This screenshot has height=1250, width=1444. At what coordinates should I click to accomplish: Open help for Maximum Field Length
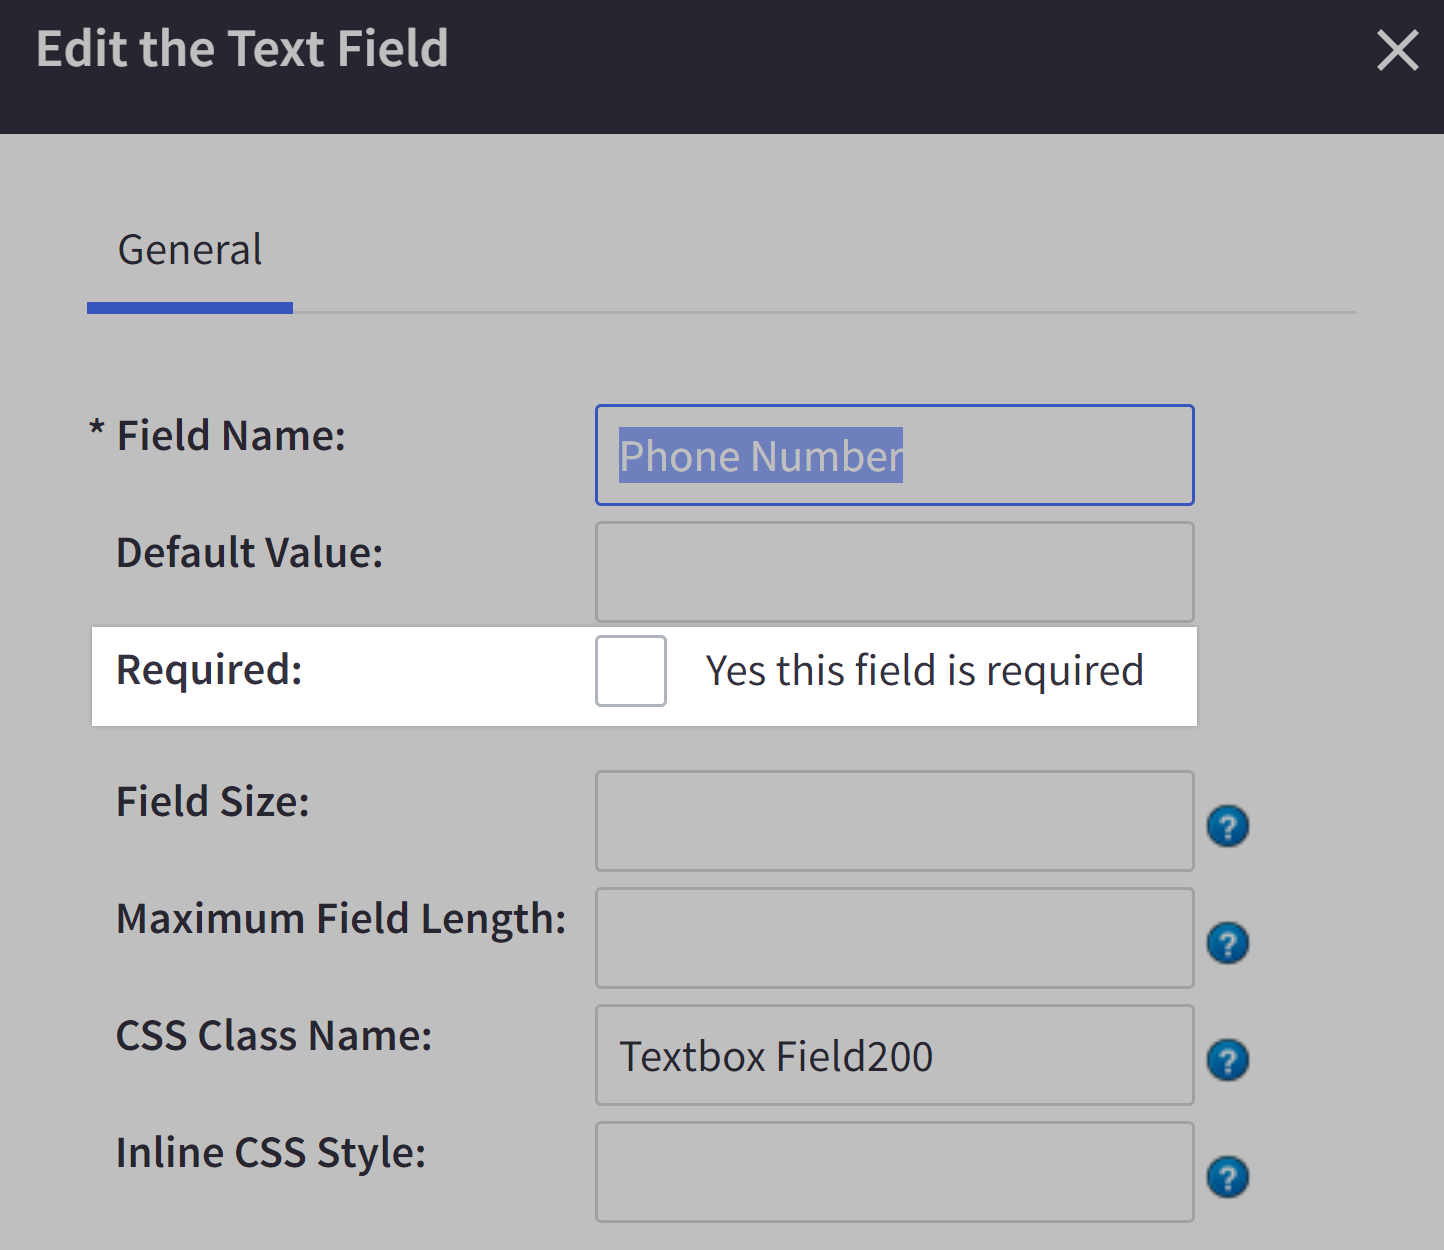1228,942
